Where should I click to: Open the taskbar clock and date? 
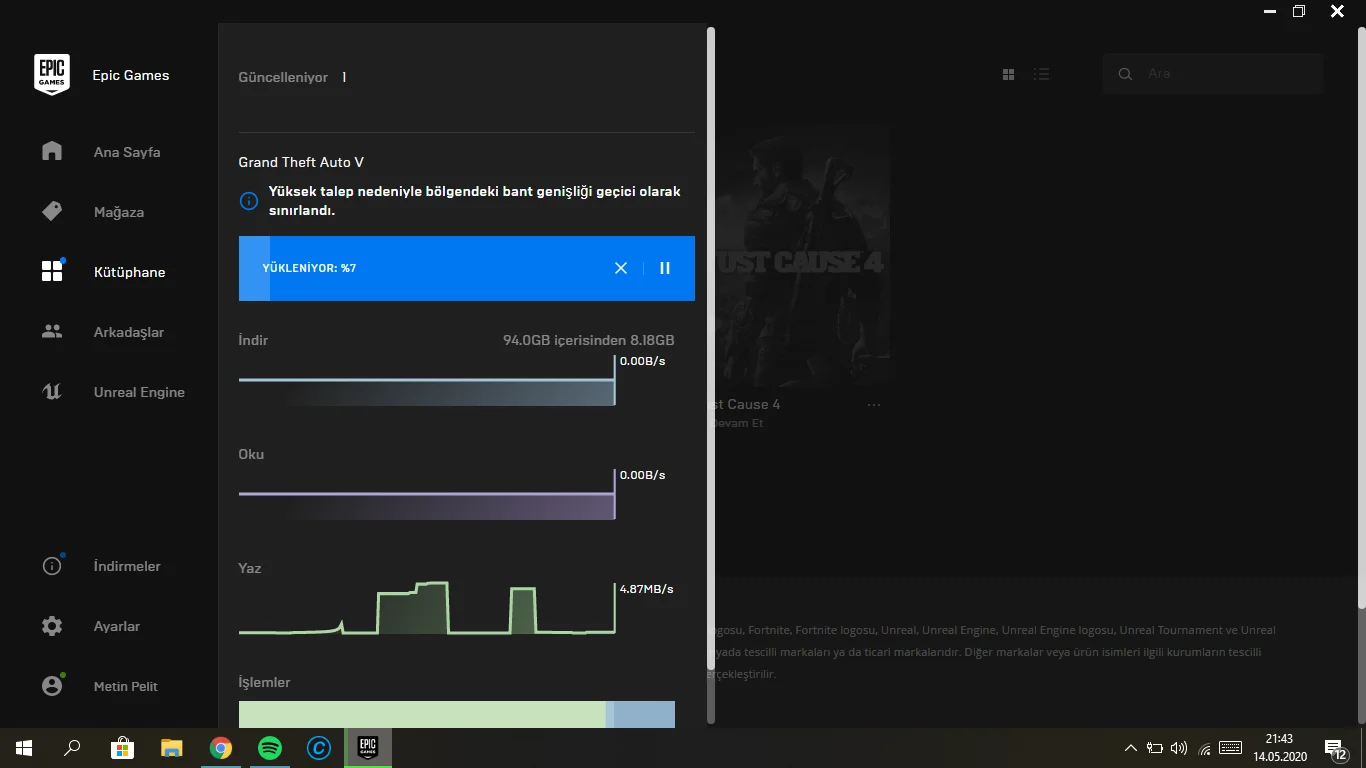pos(1280,748)
